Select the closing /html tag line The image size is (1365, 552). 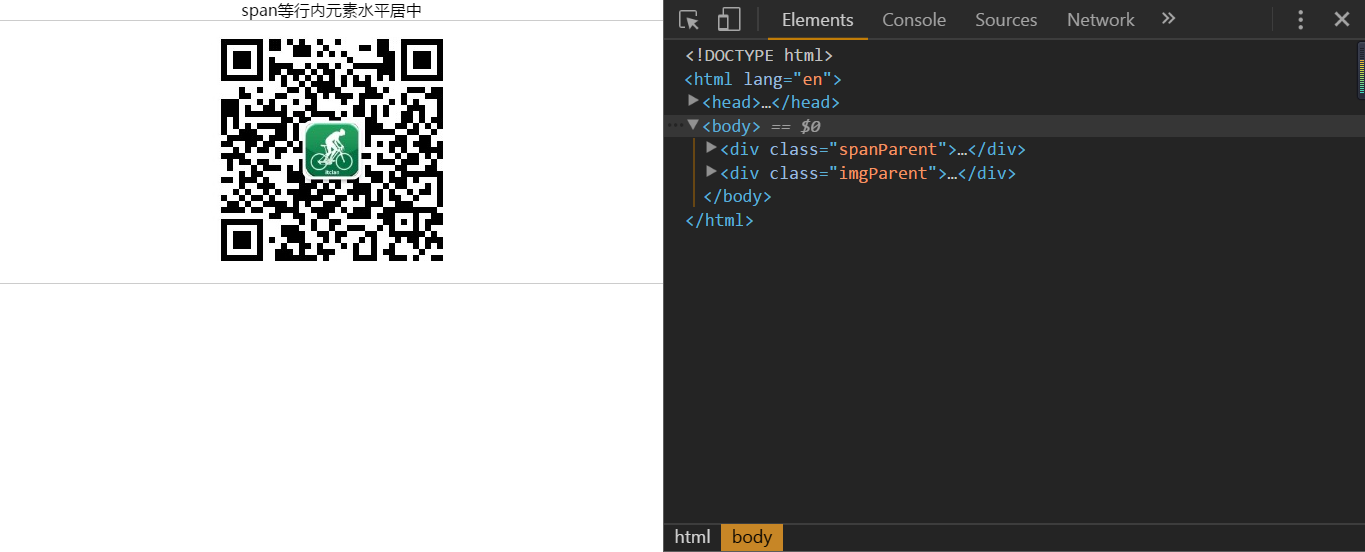tap(719, 220)
